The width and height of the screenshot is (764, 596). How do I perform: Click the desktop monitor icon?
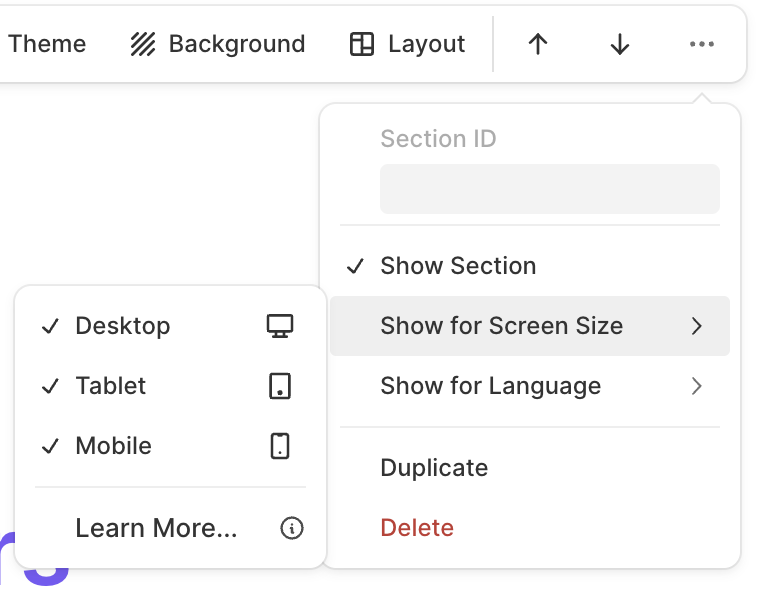(x=280, y=326)
